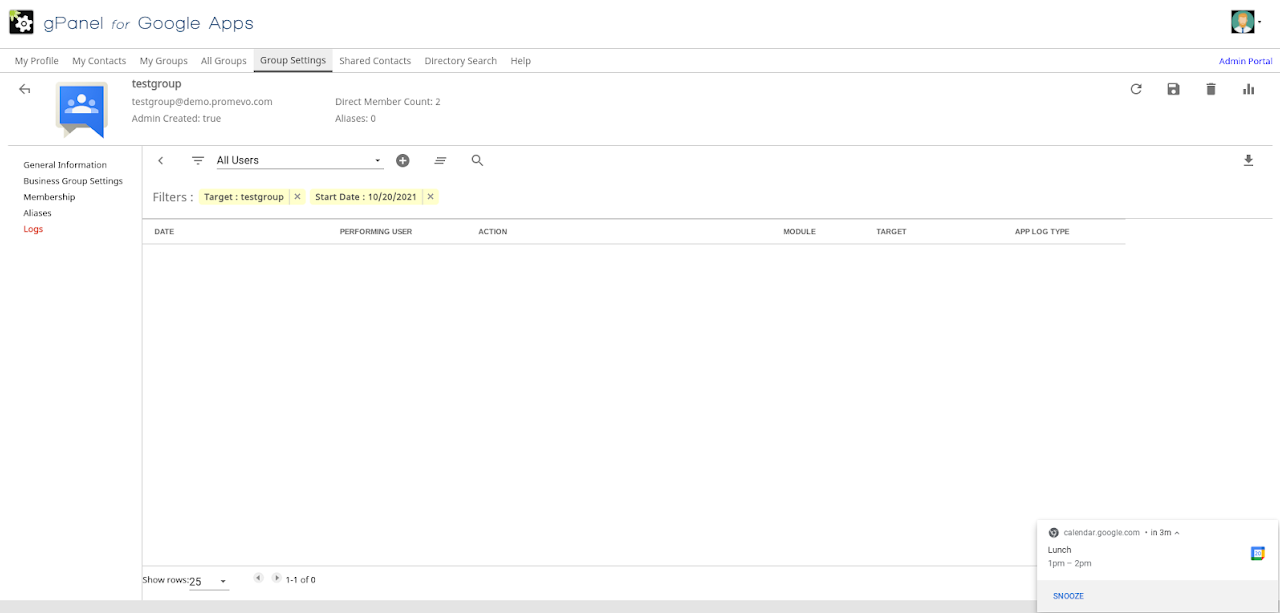This screenshot has width=1280, height=613.
Task: Expand the user avatar account menu
Action: (x=1245, y=22)
